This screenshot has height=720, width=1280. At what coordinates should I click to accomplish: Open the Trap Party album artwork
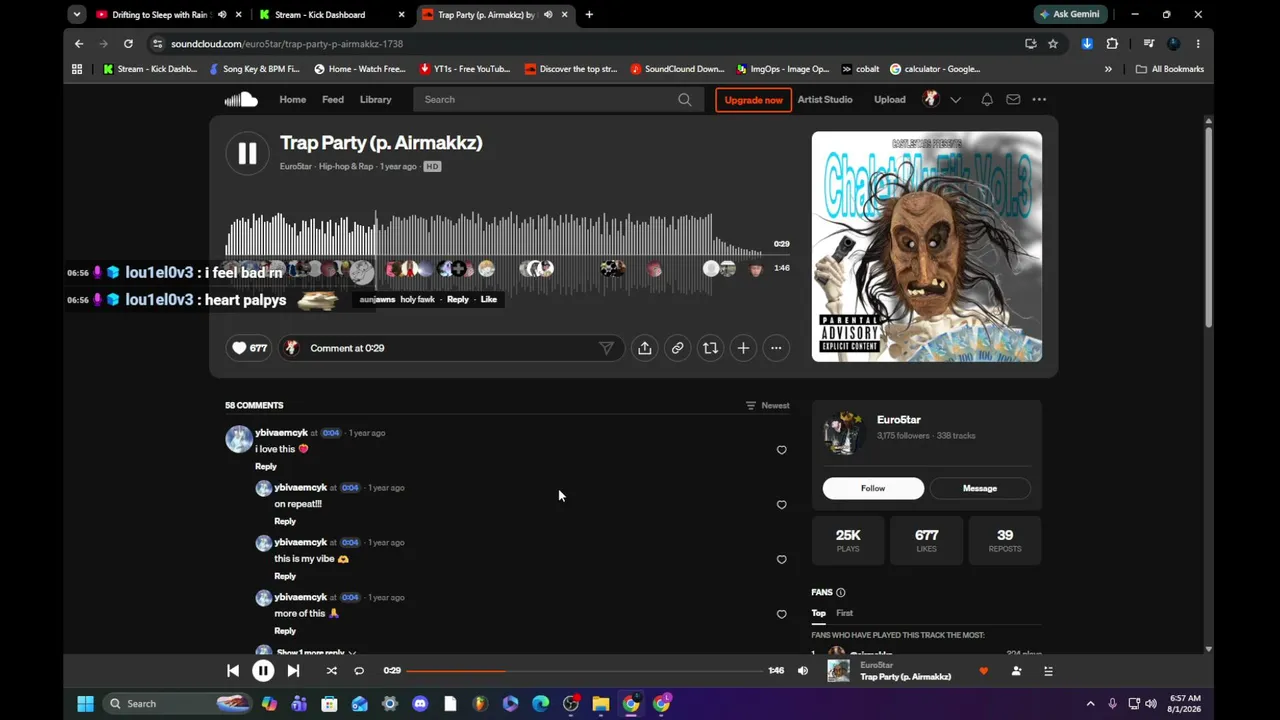pyautogui.click(x=927, y=247)
